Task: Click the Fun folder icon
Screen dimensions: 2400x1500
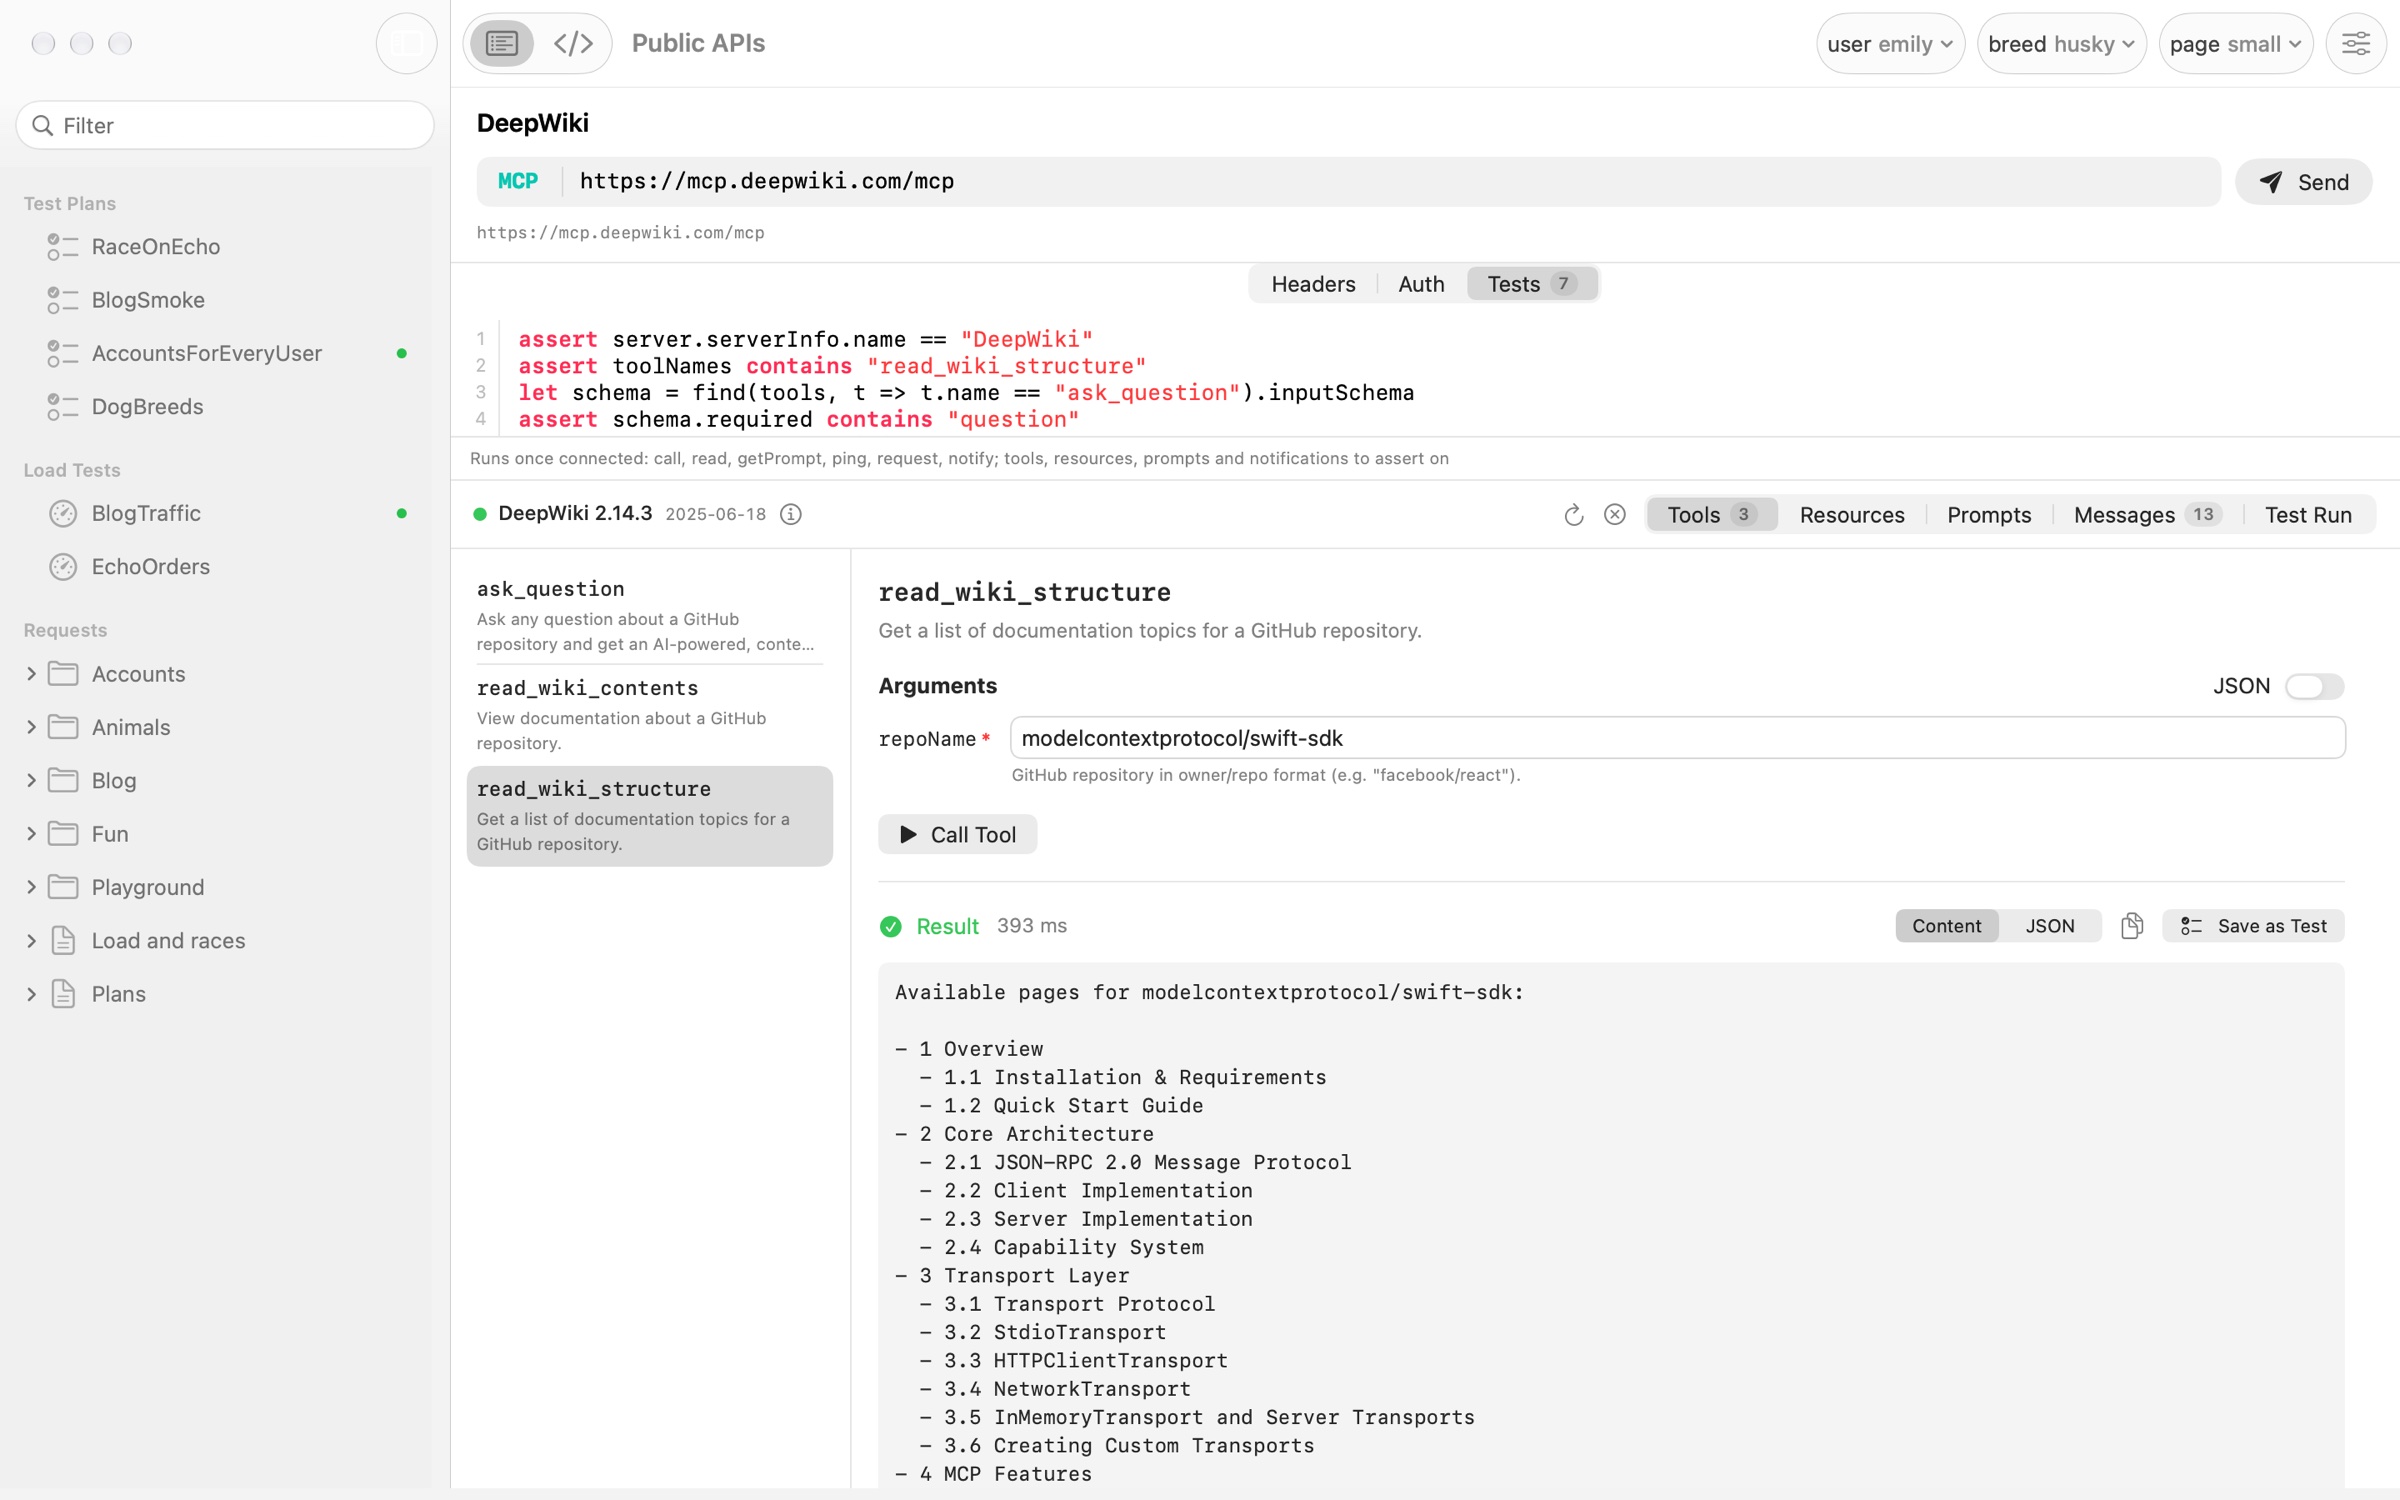Action: coord(63,833)
